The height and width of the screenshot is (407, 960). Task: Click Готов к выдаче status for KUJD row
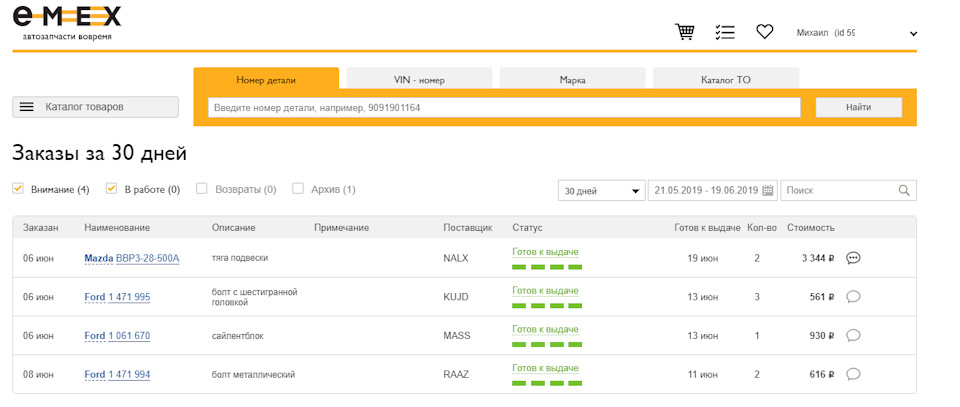pos(545,291)
